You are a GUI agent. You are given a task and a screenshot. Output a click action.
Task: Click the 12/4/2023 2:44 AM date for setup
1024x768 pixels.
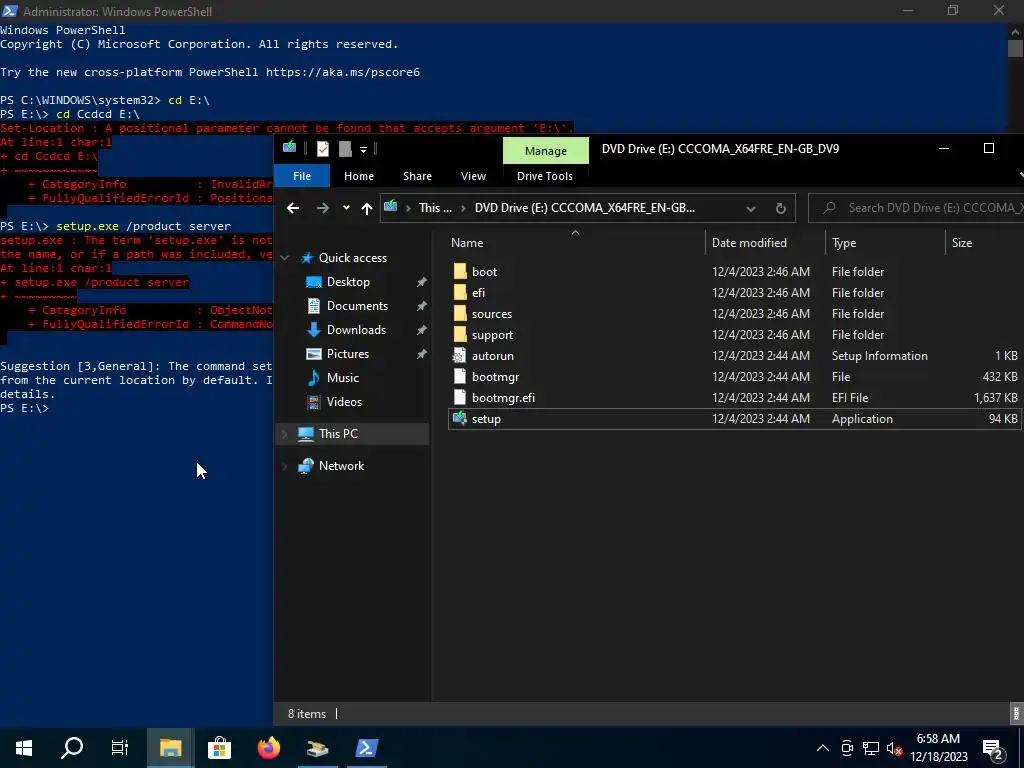click(761, 419)
